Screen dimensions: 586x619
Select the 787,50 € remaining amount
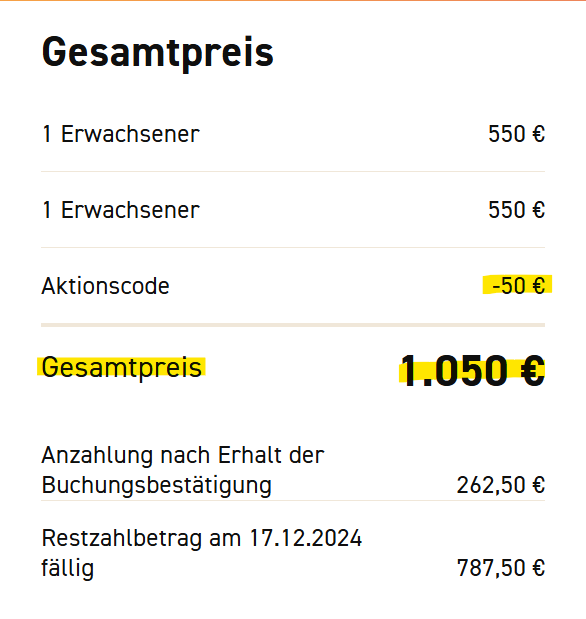pos(501,568)
